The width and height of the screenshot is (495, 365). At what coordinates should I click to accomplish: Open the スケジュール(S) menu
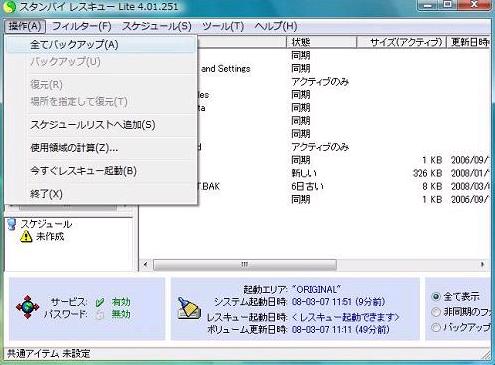pos(157,26)
